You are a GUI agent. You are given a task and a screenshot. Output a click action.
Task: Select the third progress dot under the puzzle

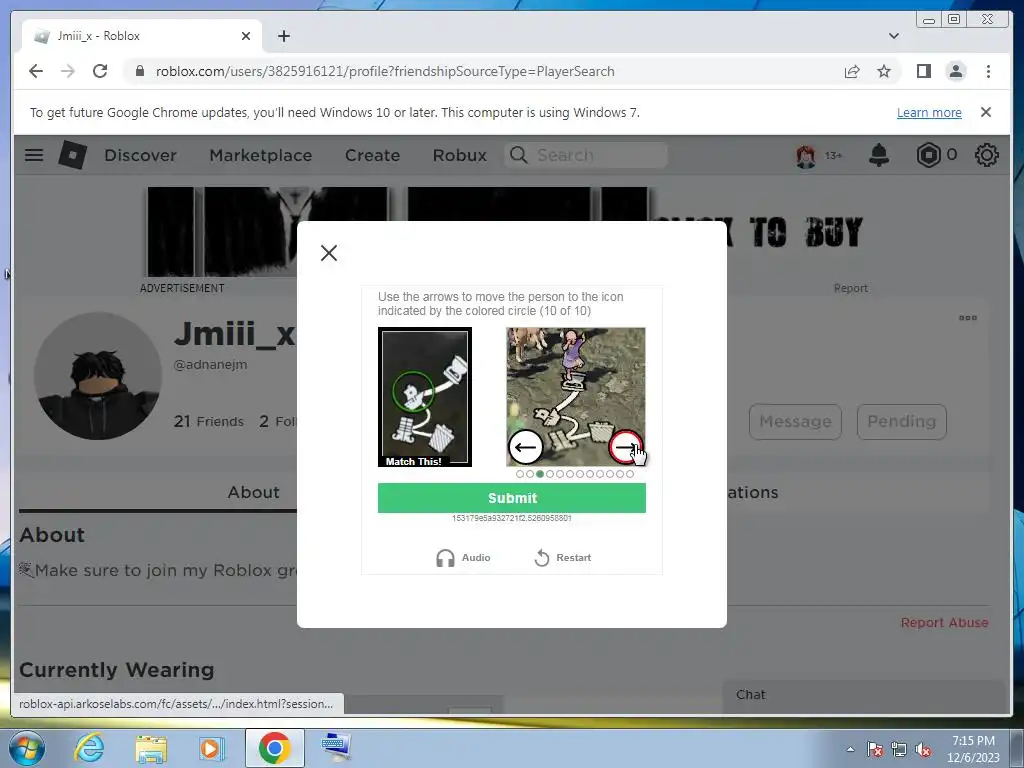[x=540, y=474]
